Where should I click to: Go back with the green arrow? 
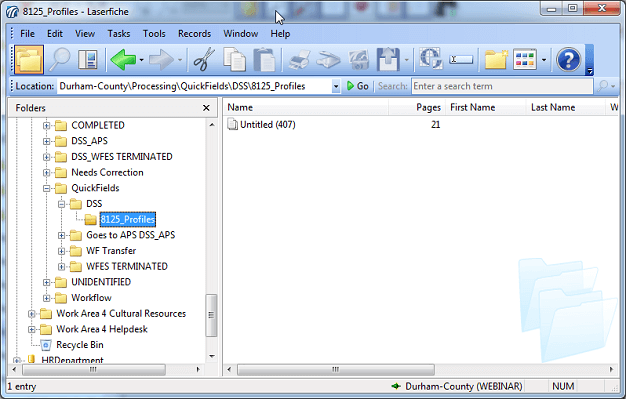123,60
